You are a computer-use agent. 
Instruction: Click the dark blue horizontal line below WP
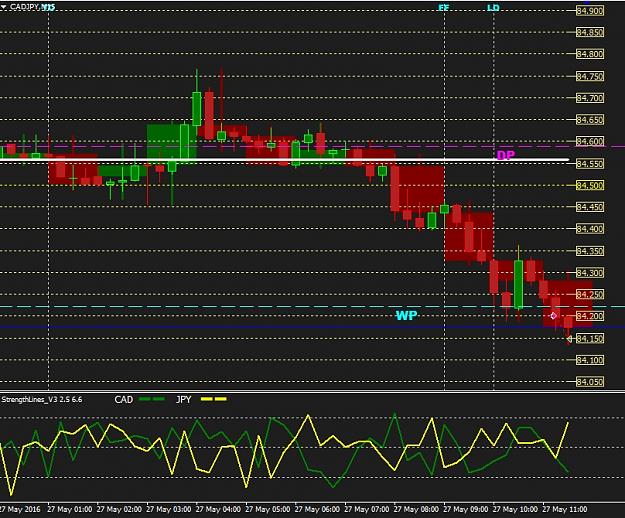(312, 327)
